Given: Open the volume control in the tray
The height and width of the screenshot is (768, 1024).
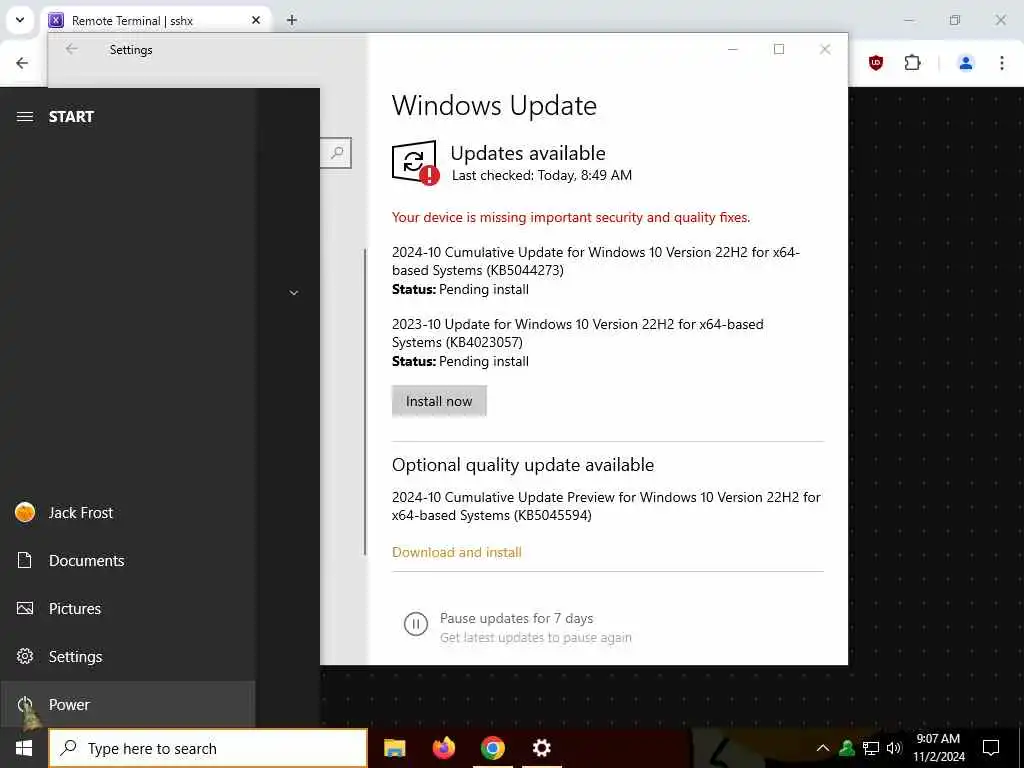Looking at the screenshot, I should (894, 748).
